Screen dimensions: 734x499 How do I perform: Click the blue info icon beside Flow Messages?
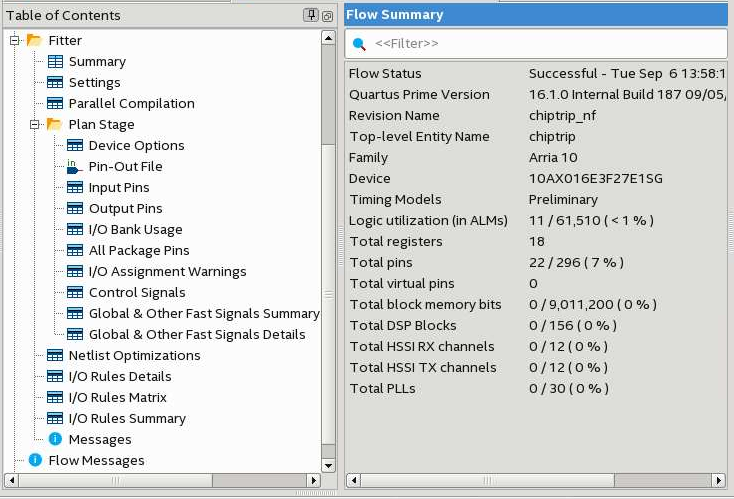pyautogui.click(x=35, y=460)
